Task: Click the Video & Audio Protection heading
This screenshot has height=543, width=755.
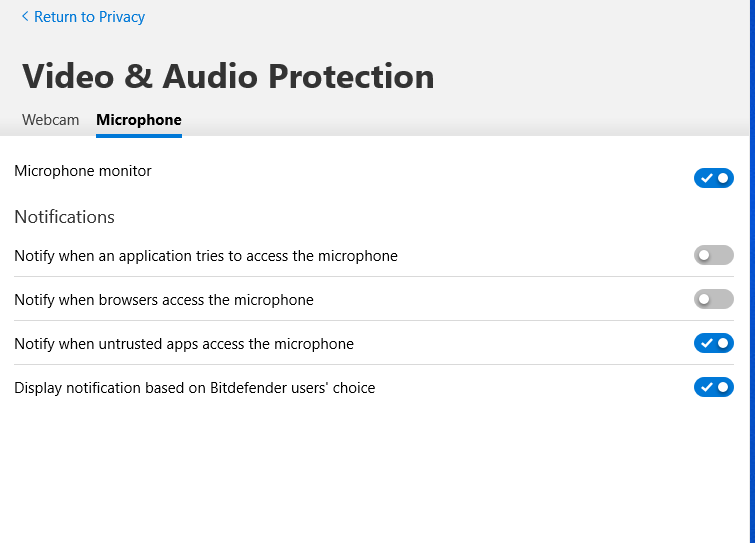Action: pyautogui.click(x=228, y=76)
